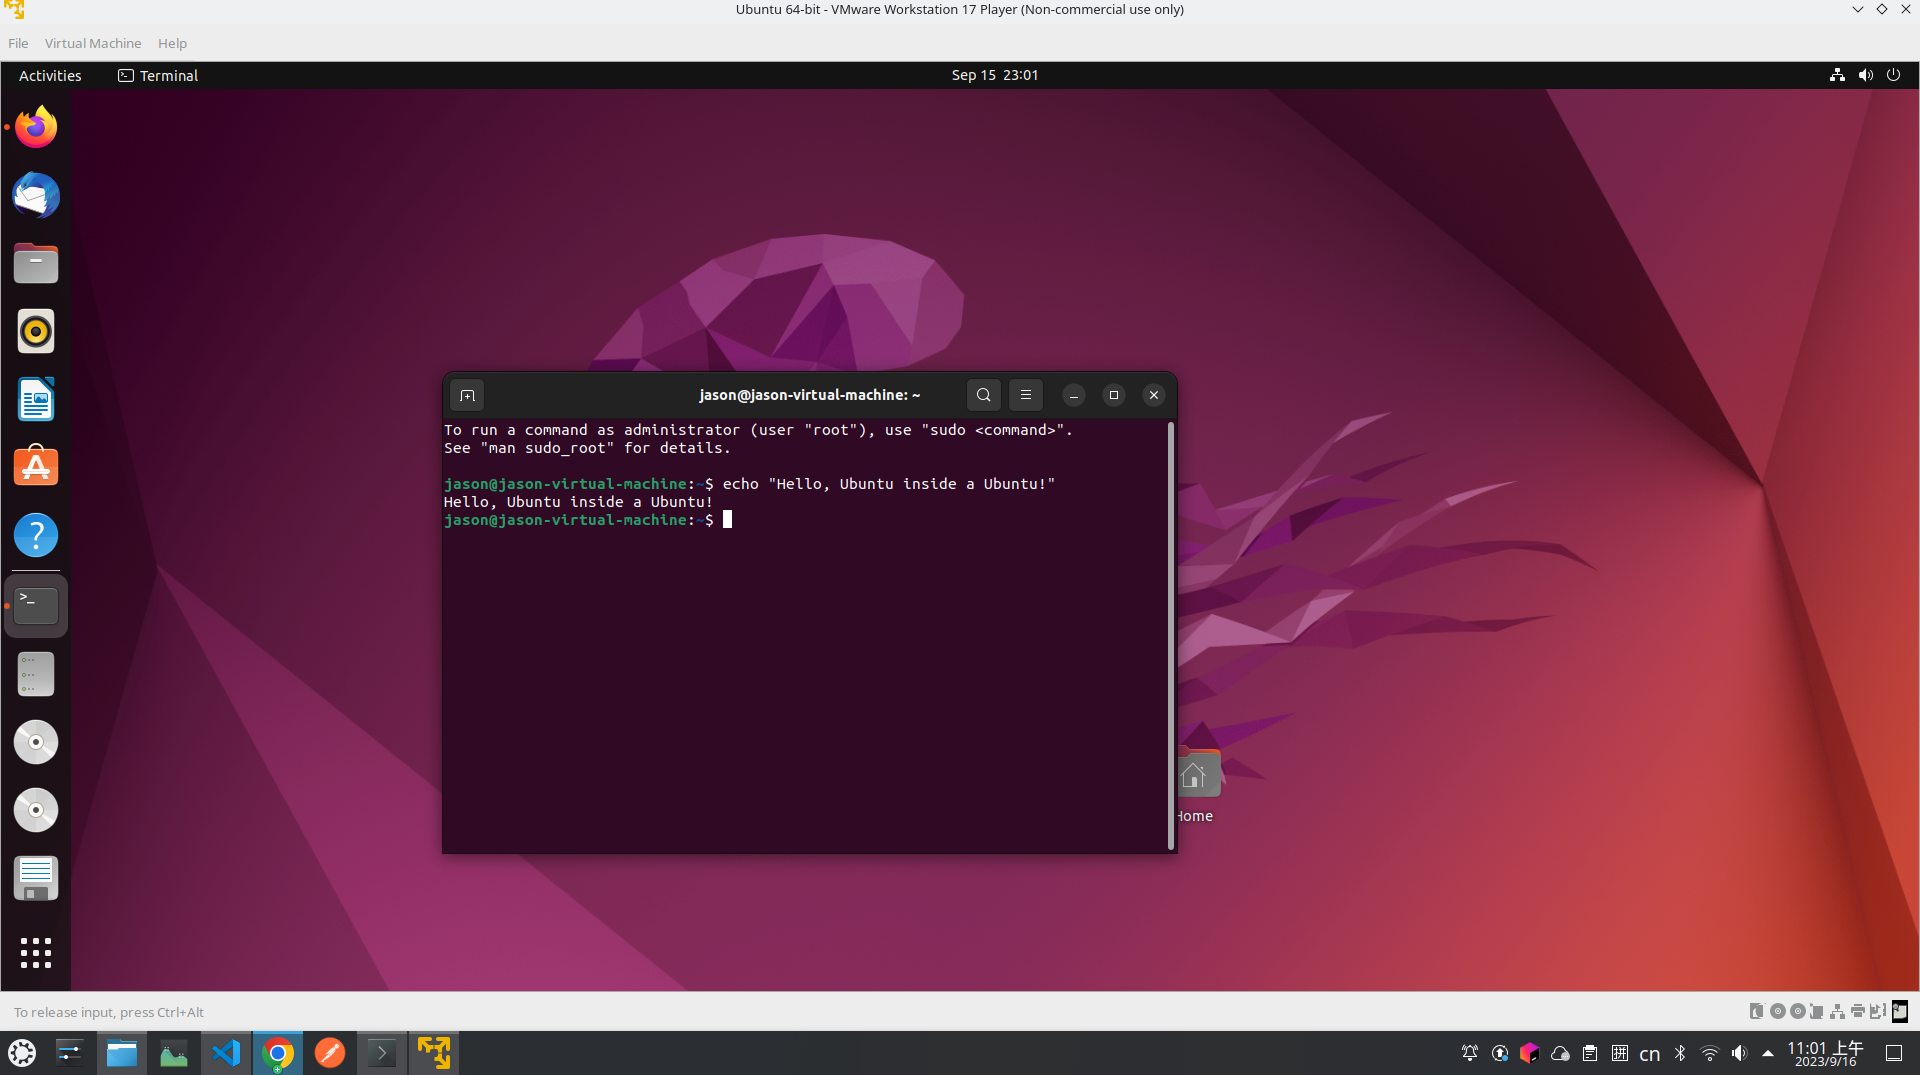The width and height of the screenshot is (1920, 1075).
Task: Show Applications grid in the dock
Action: [36, 952]
